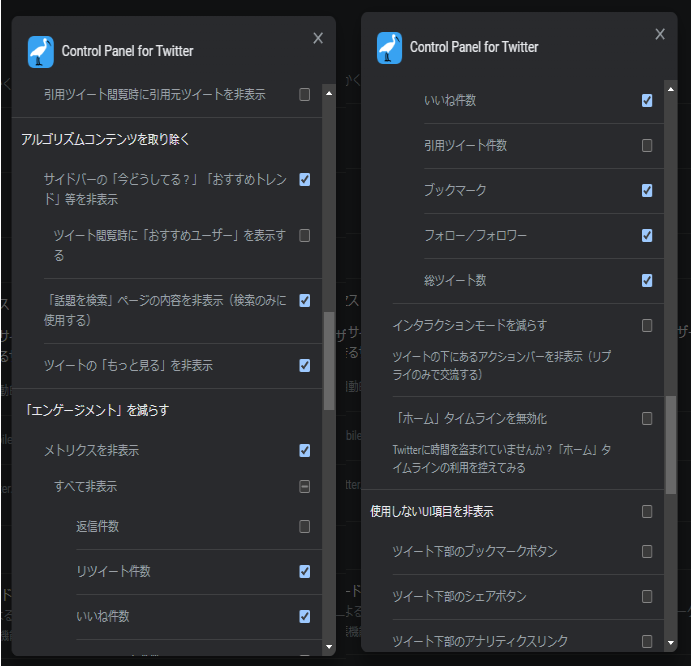The image size is (691, 666).
Task: Enable 引用ツイート件数 checkbox
Action: pos(647,145)
